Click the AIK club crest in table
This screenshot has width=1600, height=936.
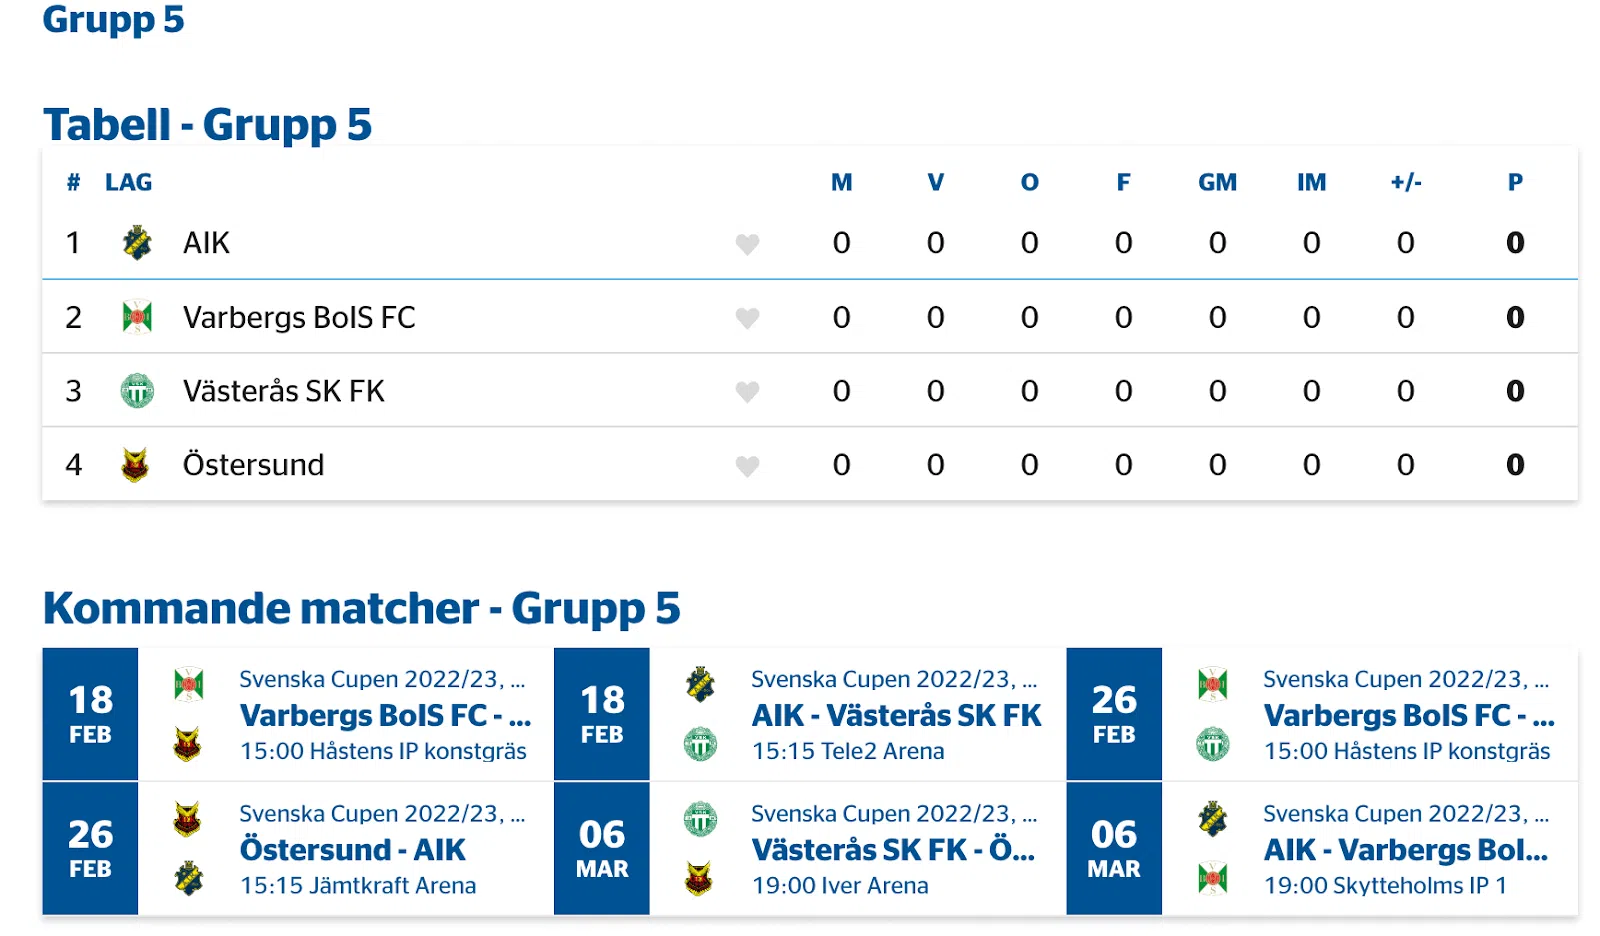click(137, 243)
